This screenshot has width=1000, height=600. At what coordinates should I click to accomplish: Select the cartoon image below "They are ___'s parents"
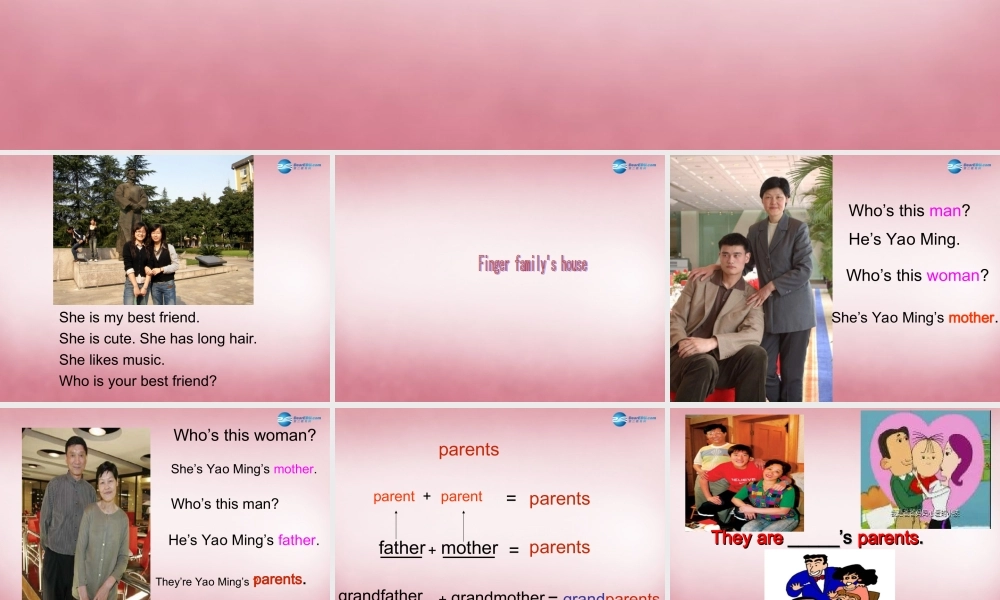(x=829, y=575)
